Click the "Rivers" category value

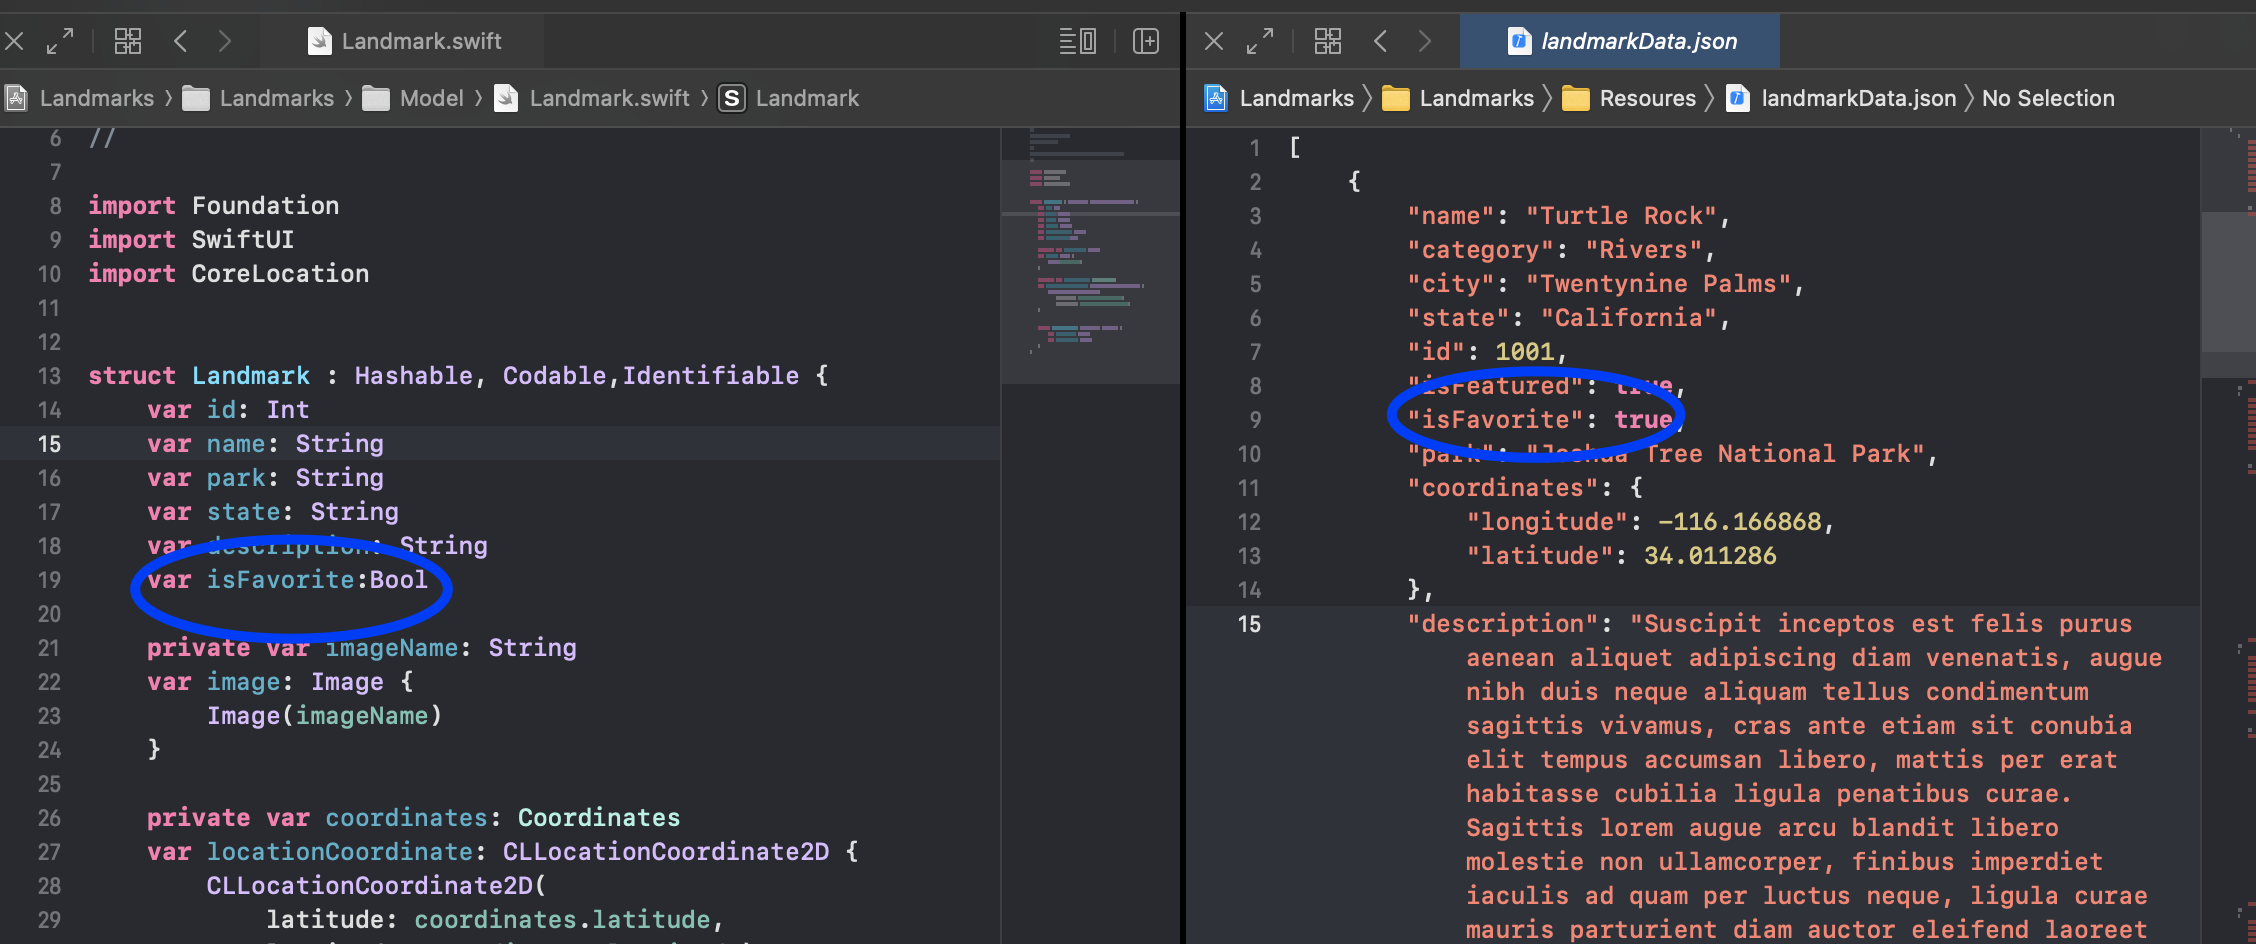pos(1644,250)
